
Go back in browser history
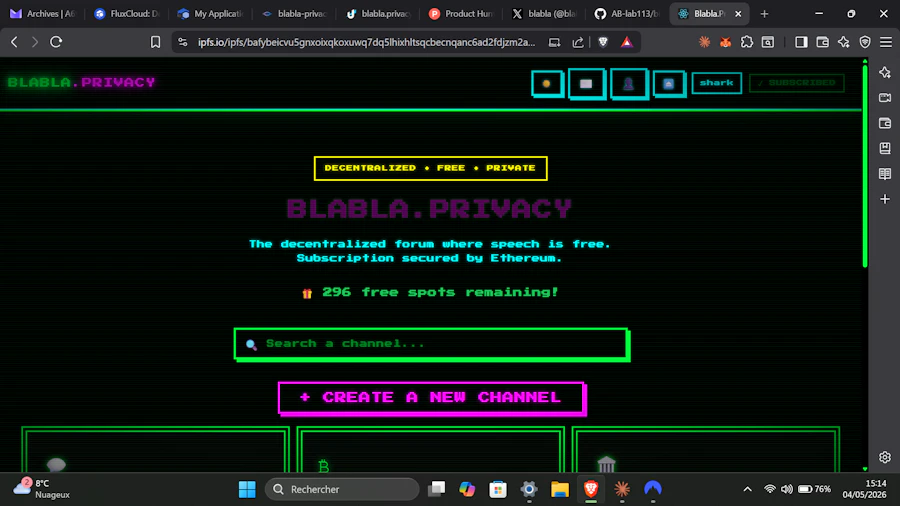click(x=14, y=42)
